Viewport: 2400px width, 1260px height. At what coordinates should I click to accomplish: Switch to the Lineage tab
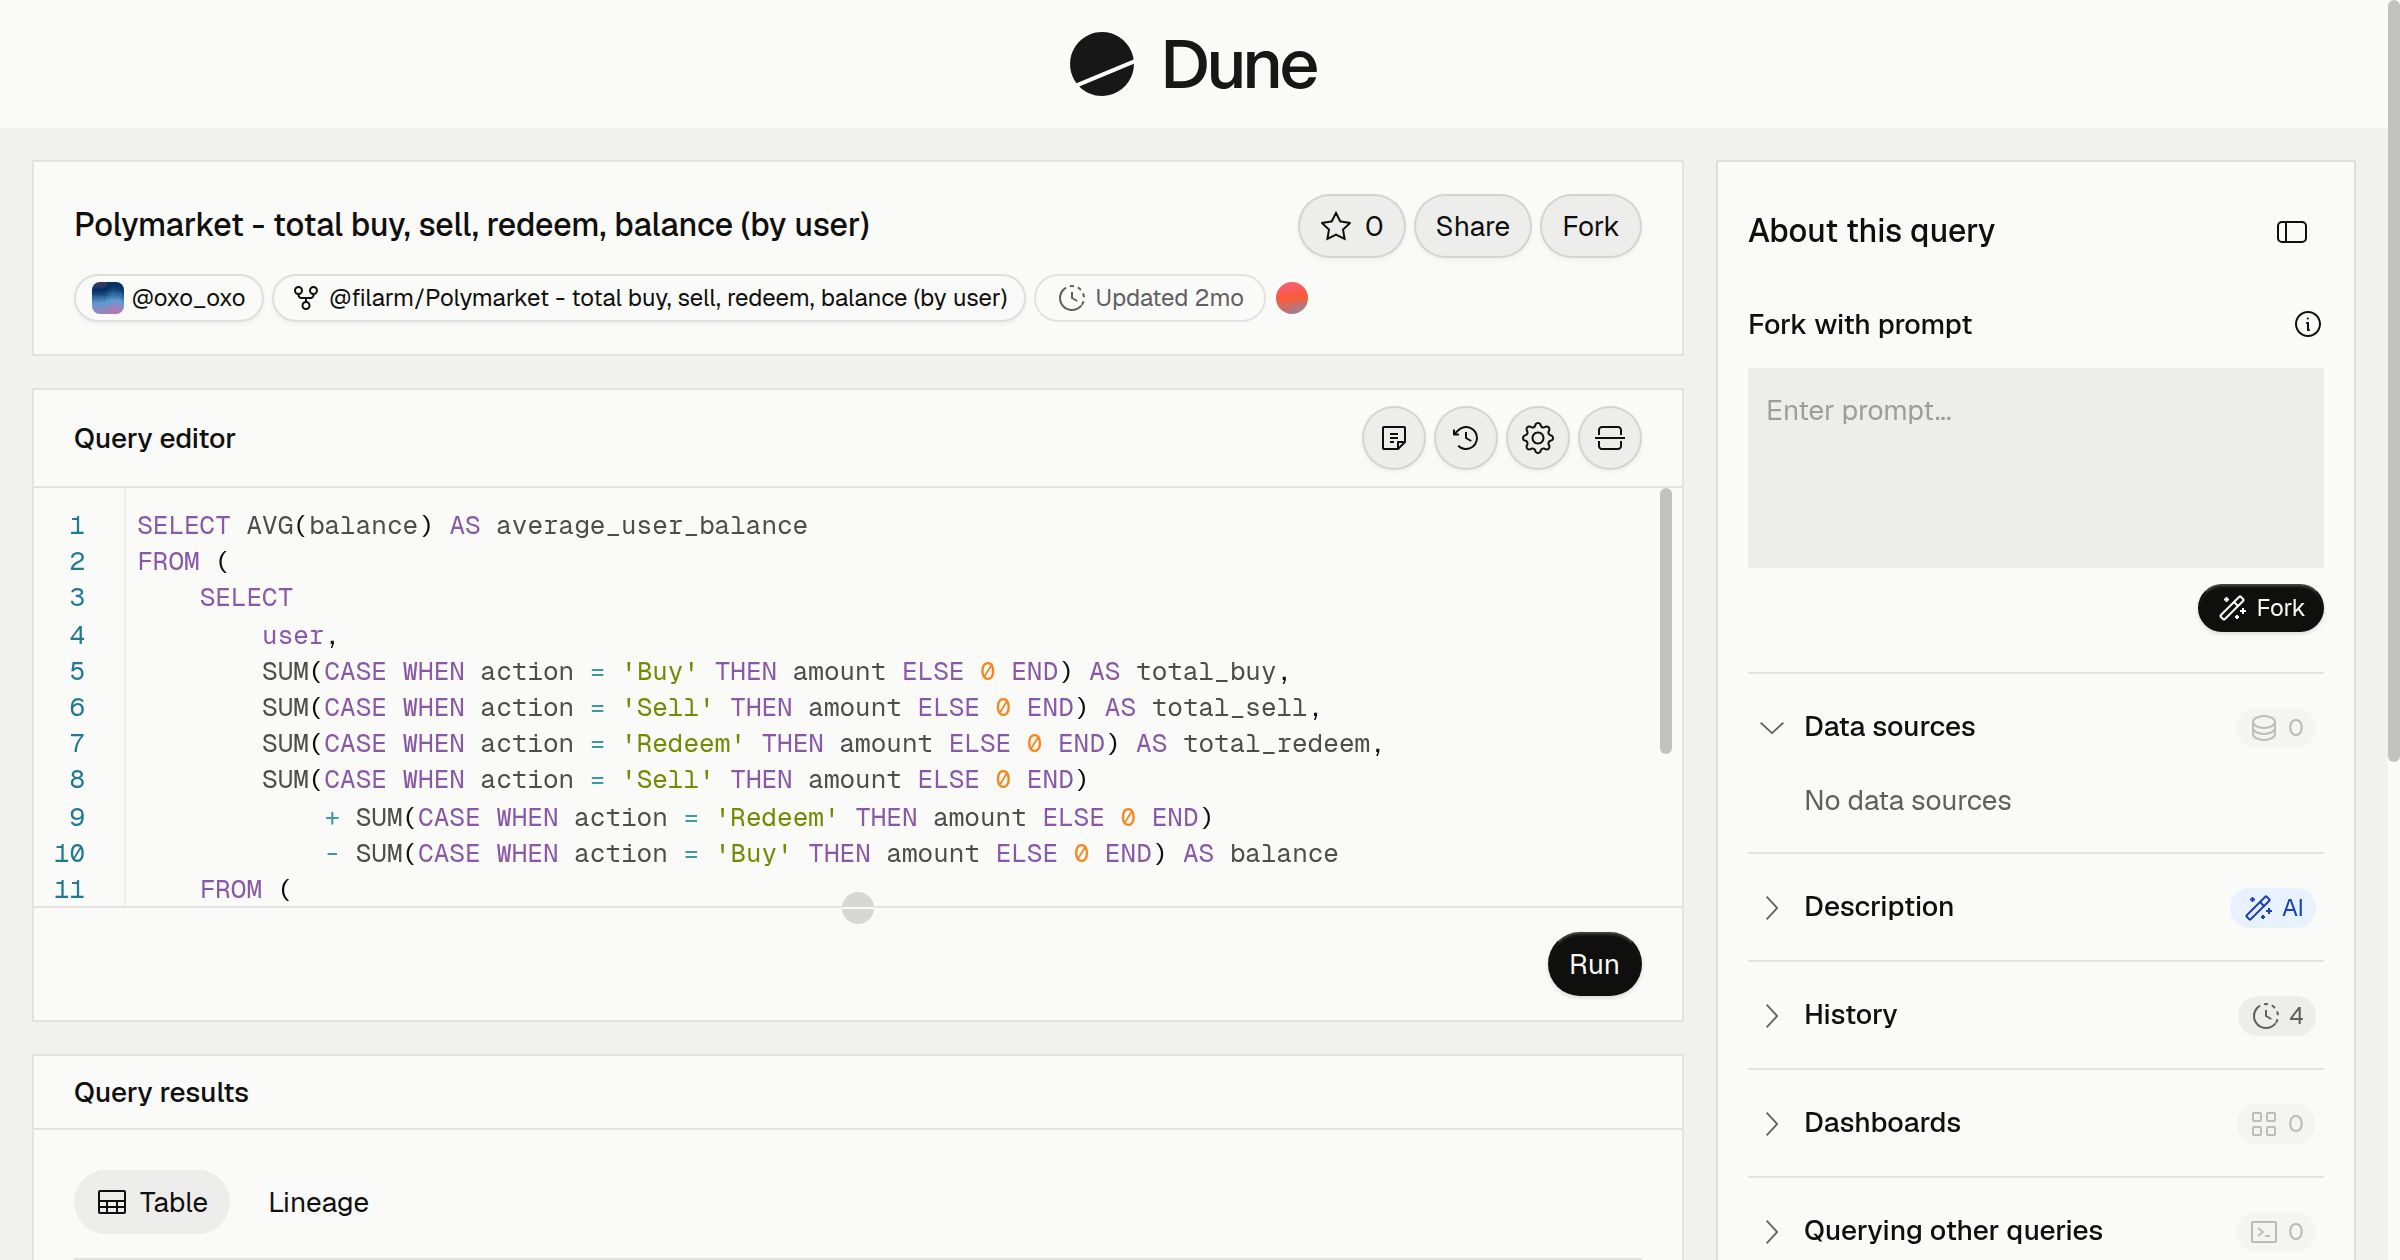click(x=318, y=1202)
